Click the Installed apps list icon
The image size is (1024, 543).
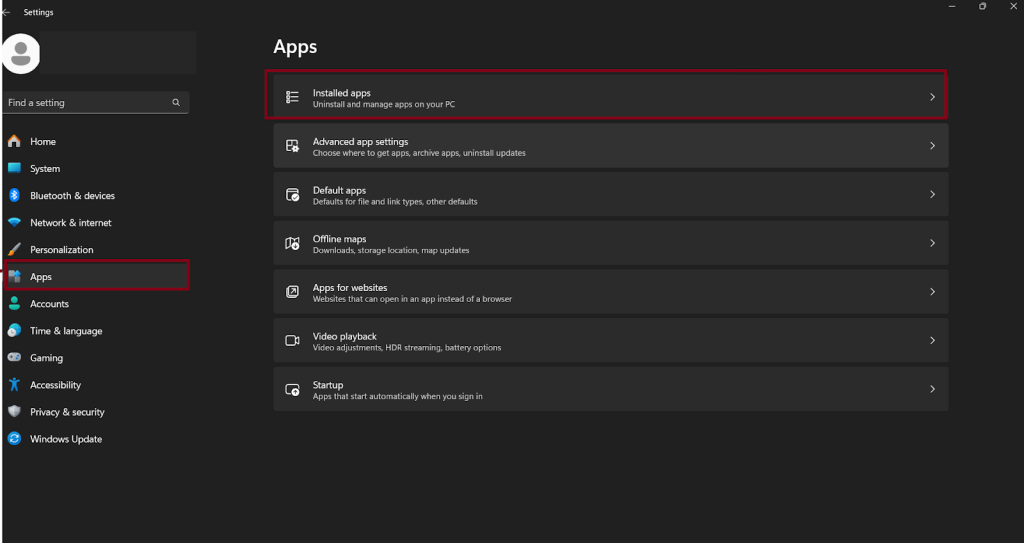pyautogui.click(x=293, y=97)
